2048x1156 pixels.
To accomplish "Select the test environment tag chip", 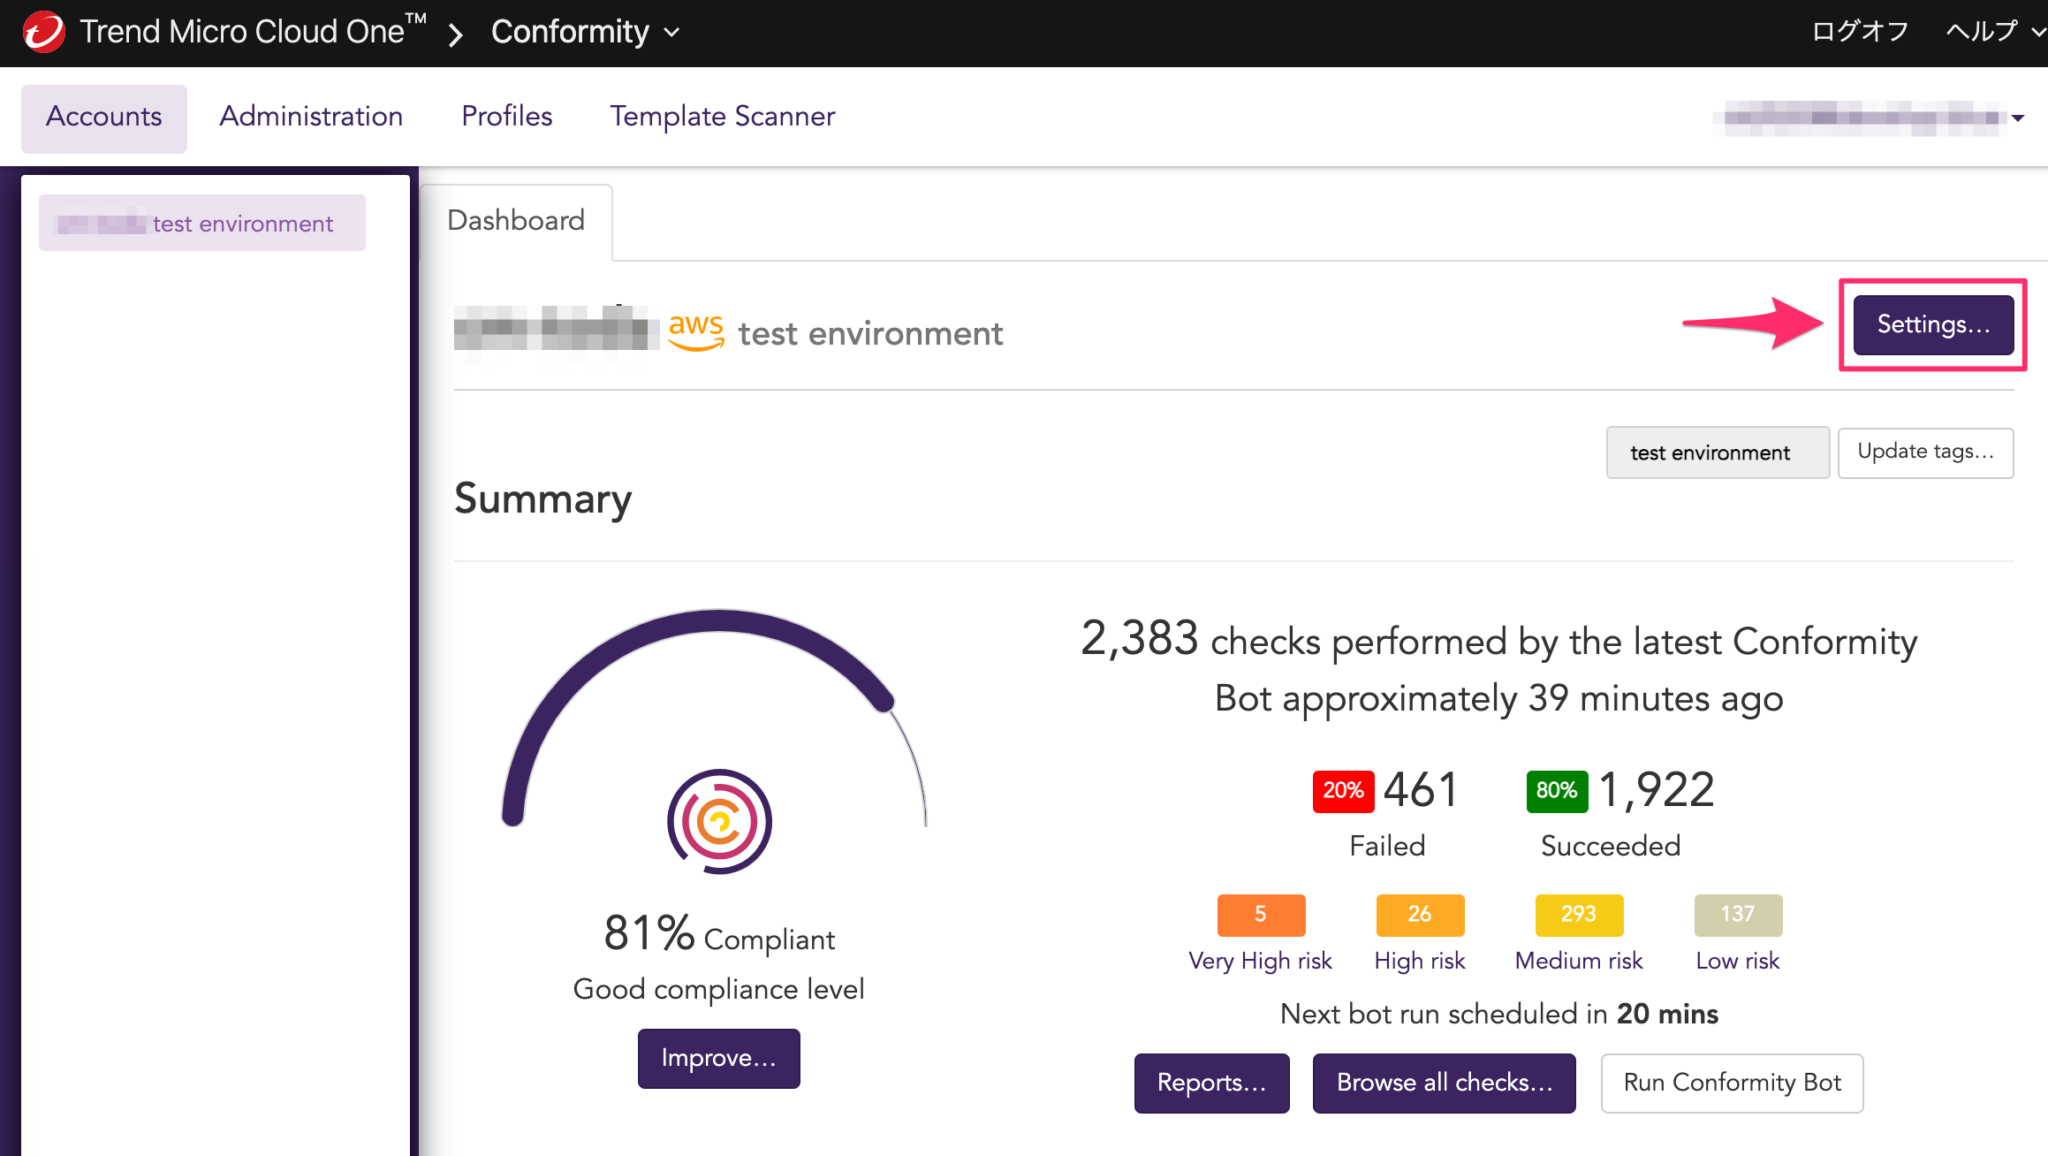I will (x=1717, y=452).
